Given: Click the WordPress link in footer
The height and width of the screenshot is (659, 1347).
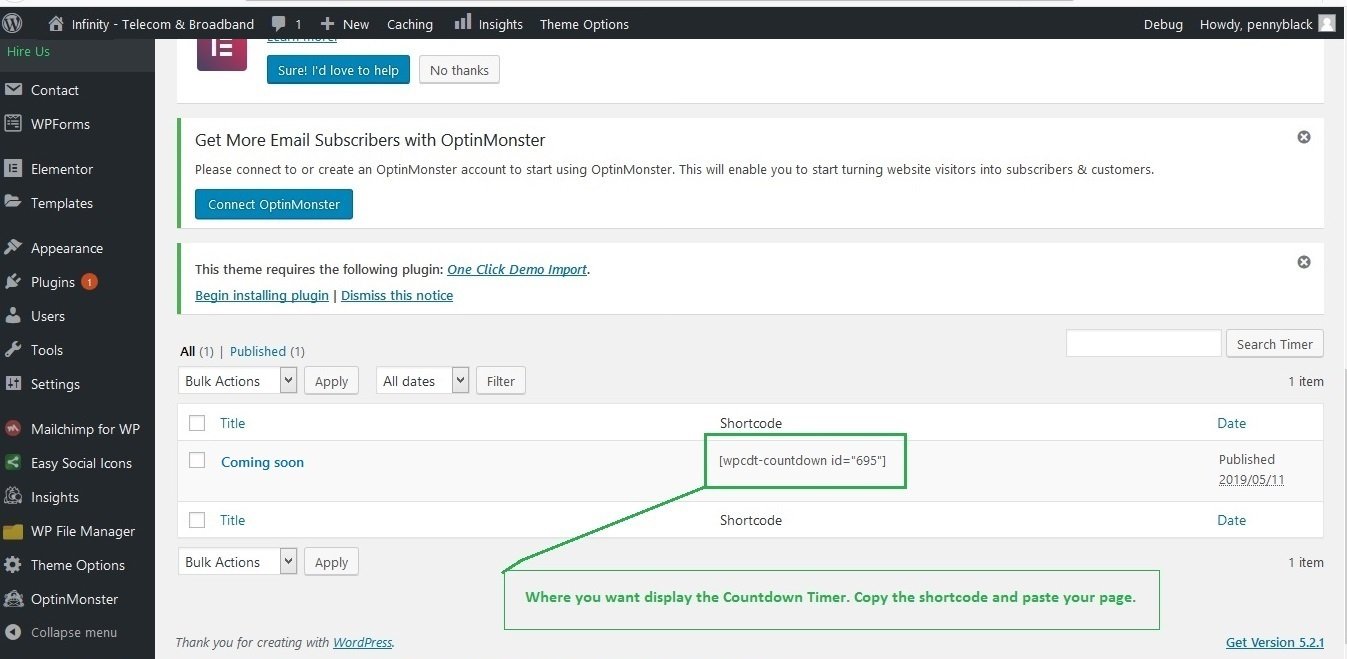Looking at the screenshot, I should (x=362, y=642).
